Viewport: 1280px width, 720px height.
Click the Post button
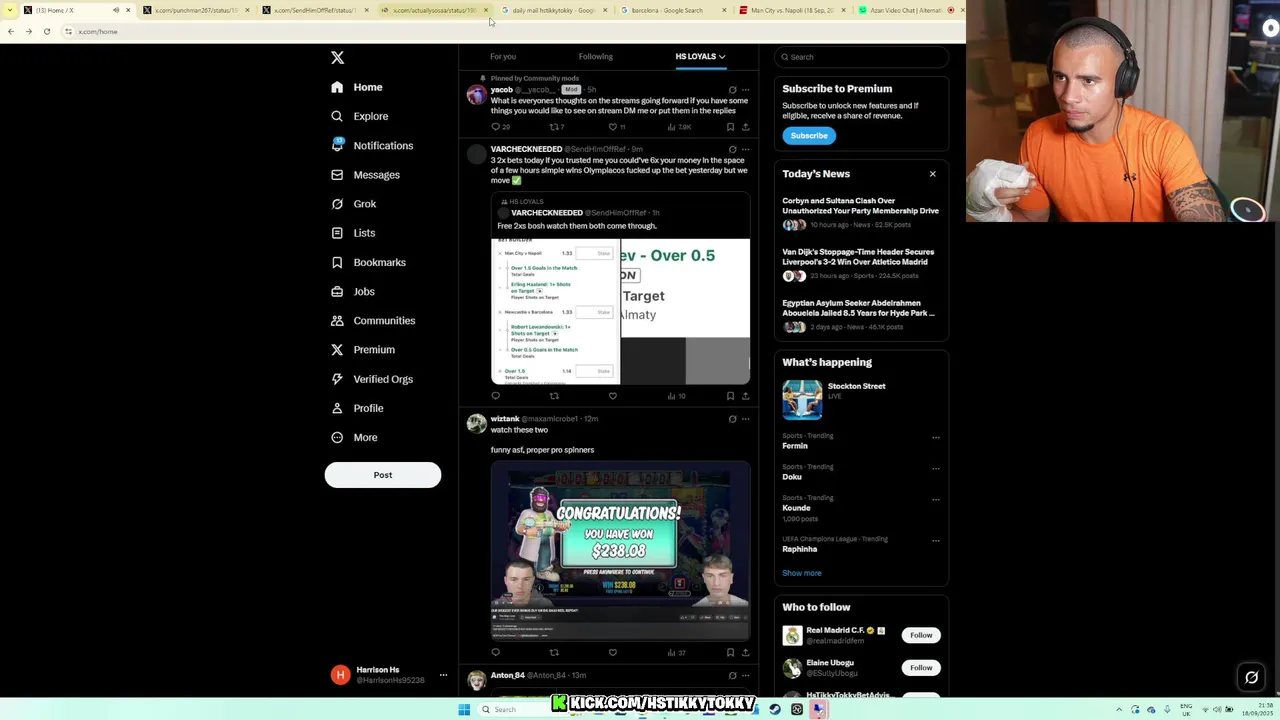pyautogui.click(x=382, y=475)
